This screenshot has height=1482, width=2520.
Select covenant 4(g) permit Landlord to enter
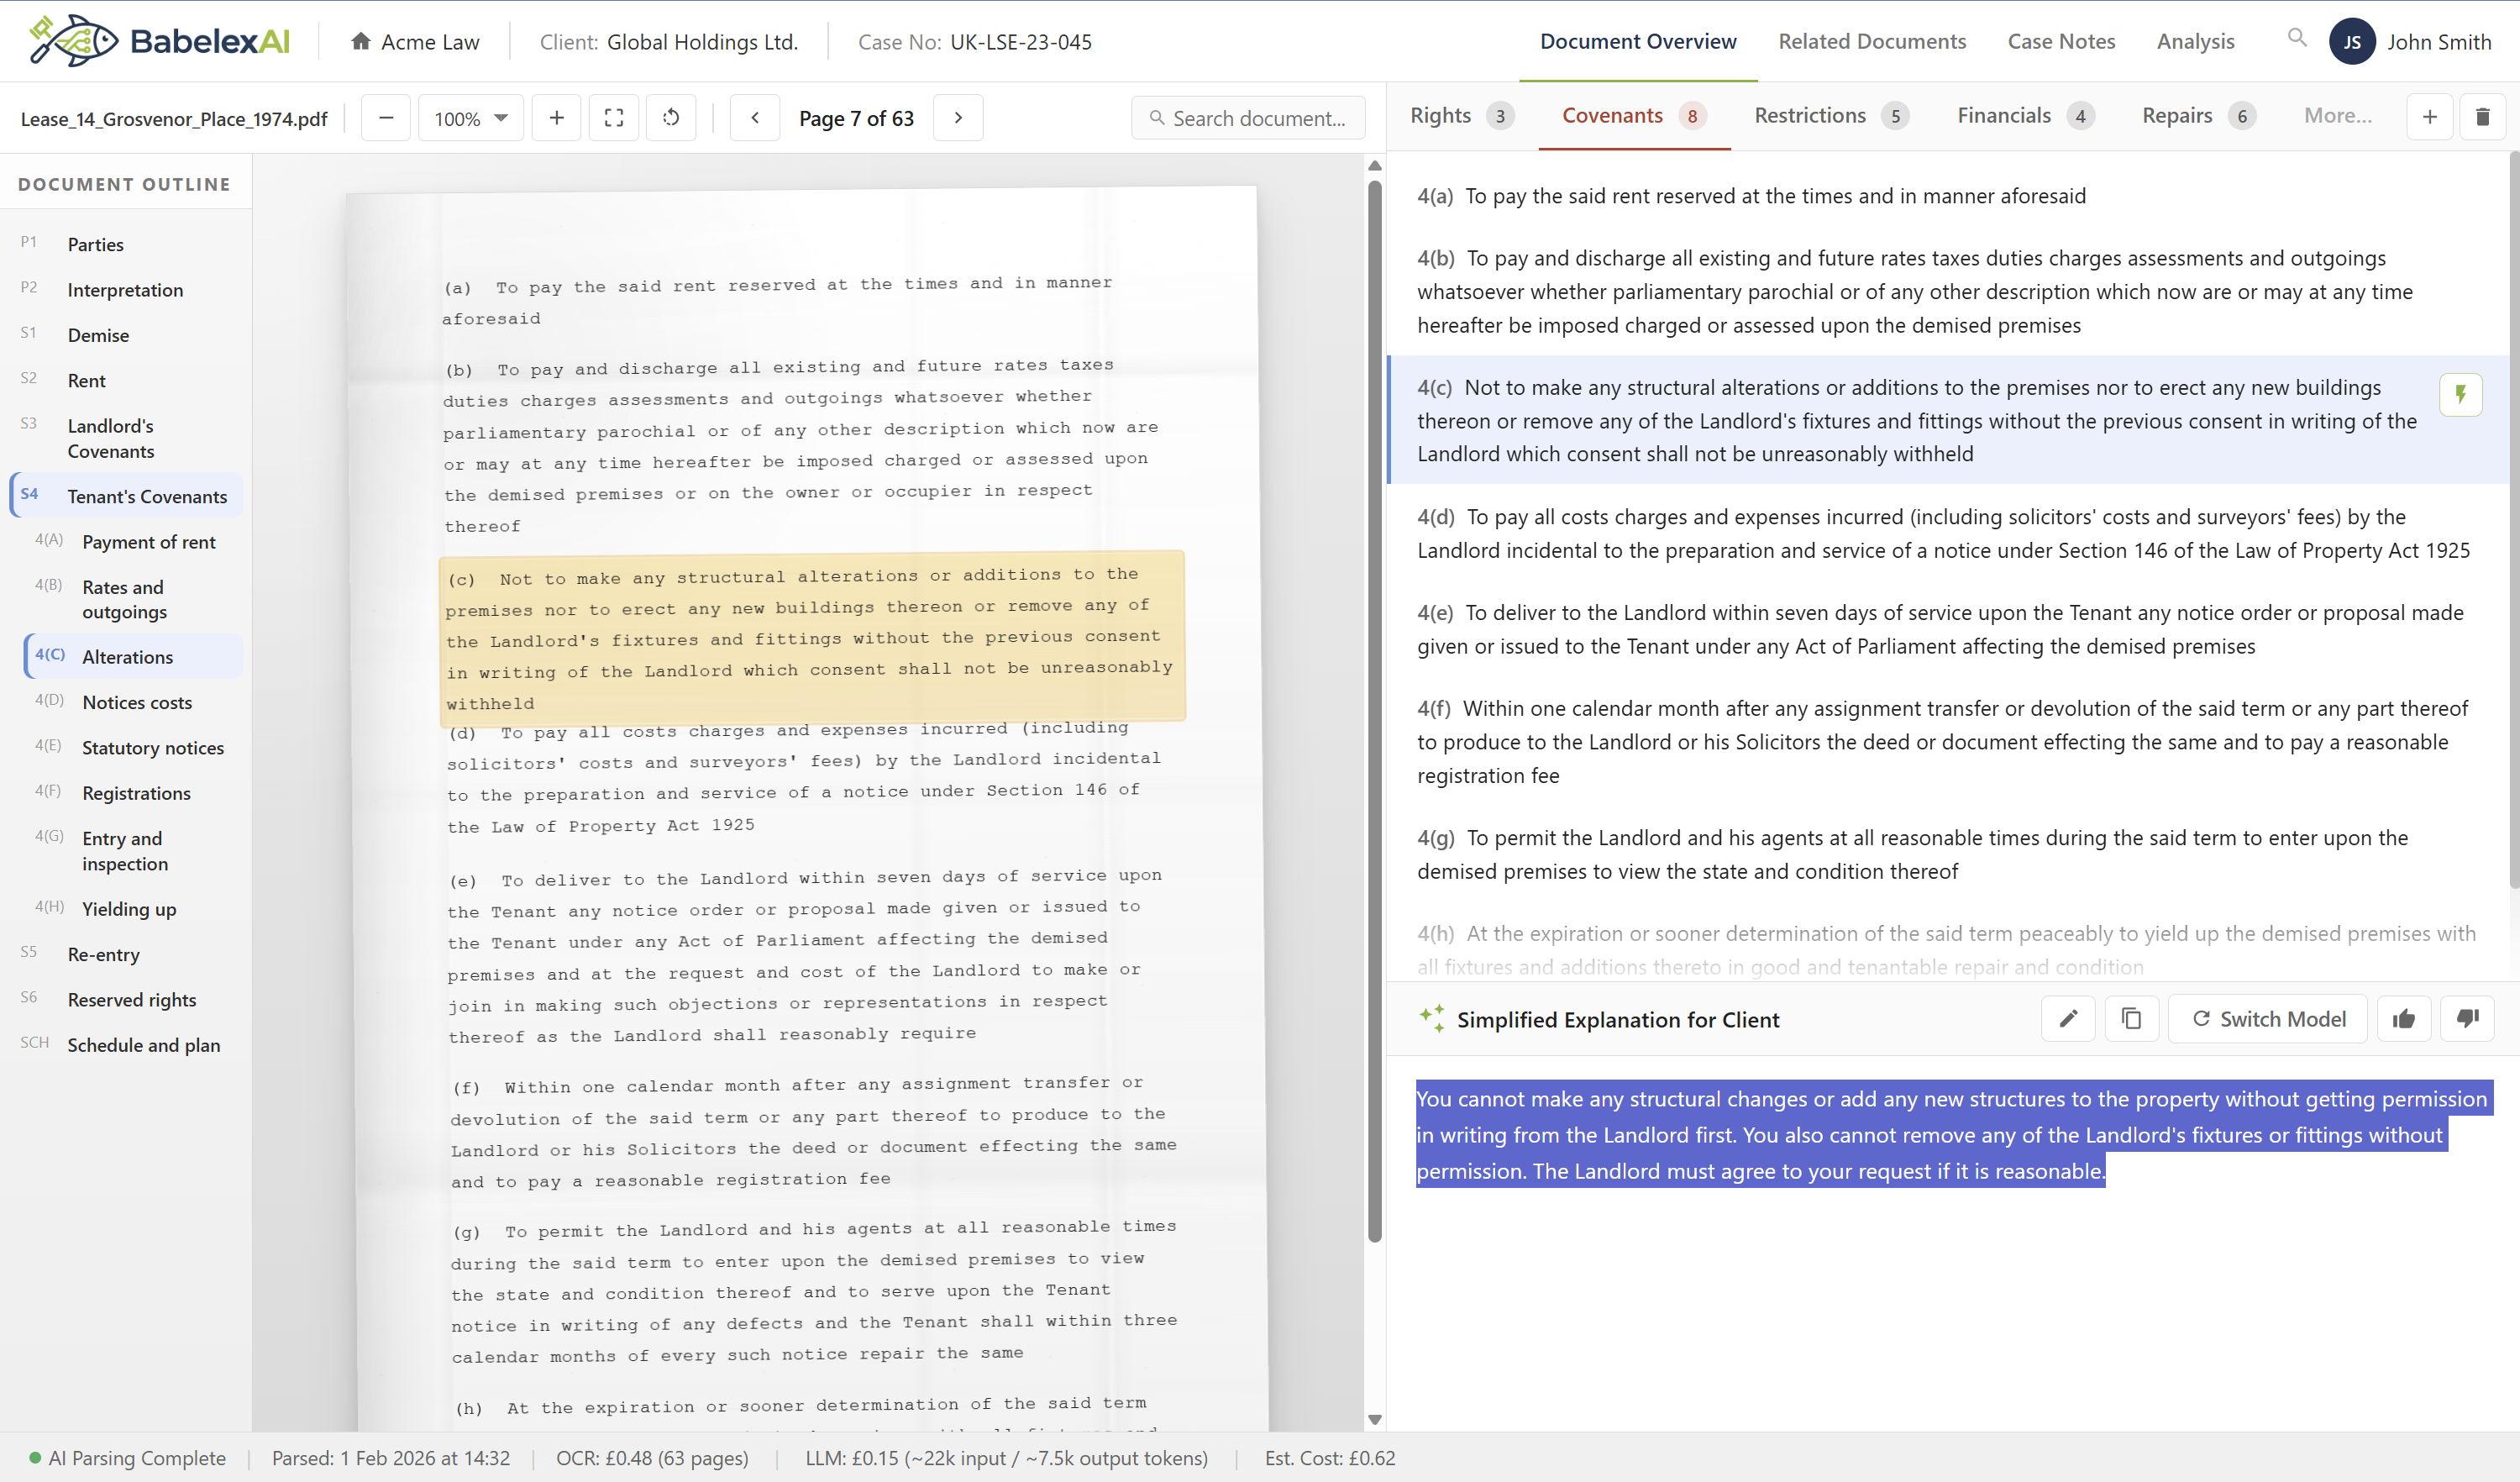click(1948, 854)
